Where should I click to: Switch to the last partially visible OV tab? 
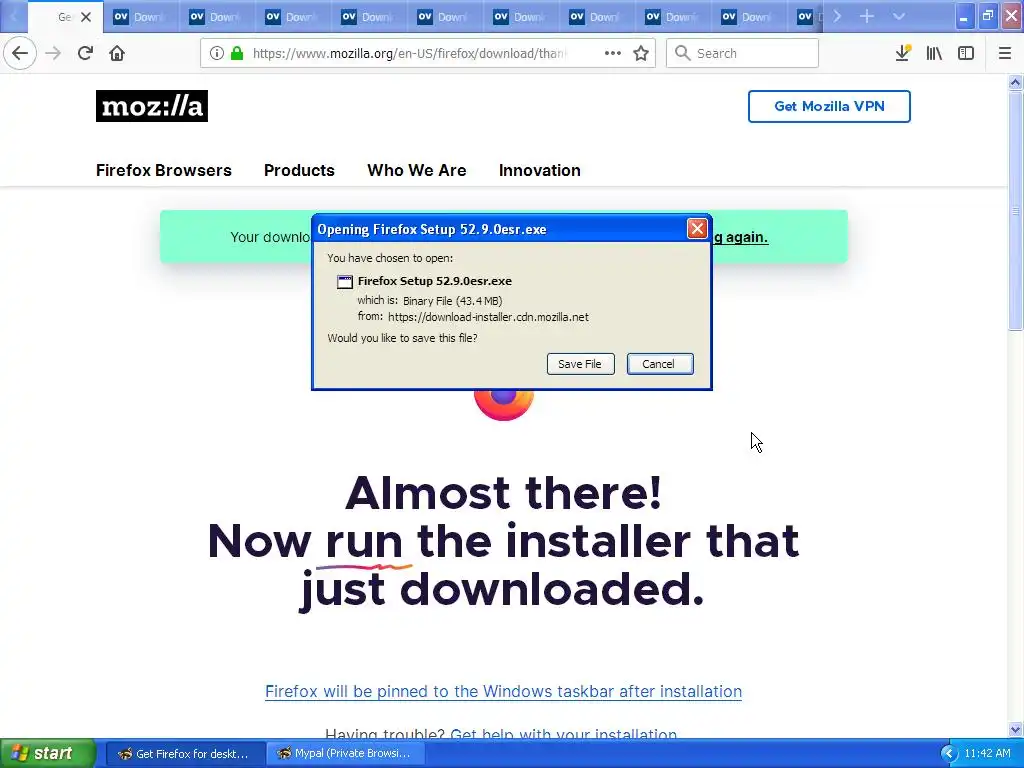click(x=808, y=17)
